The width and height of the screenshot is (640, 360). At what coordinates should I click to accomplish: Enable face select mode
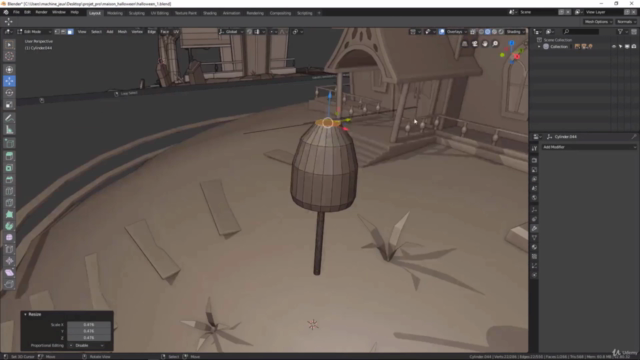(x=70, y=31)
